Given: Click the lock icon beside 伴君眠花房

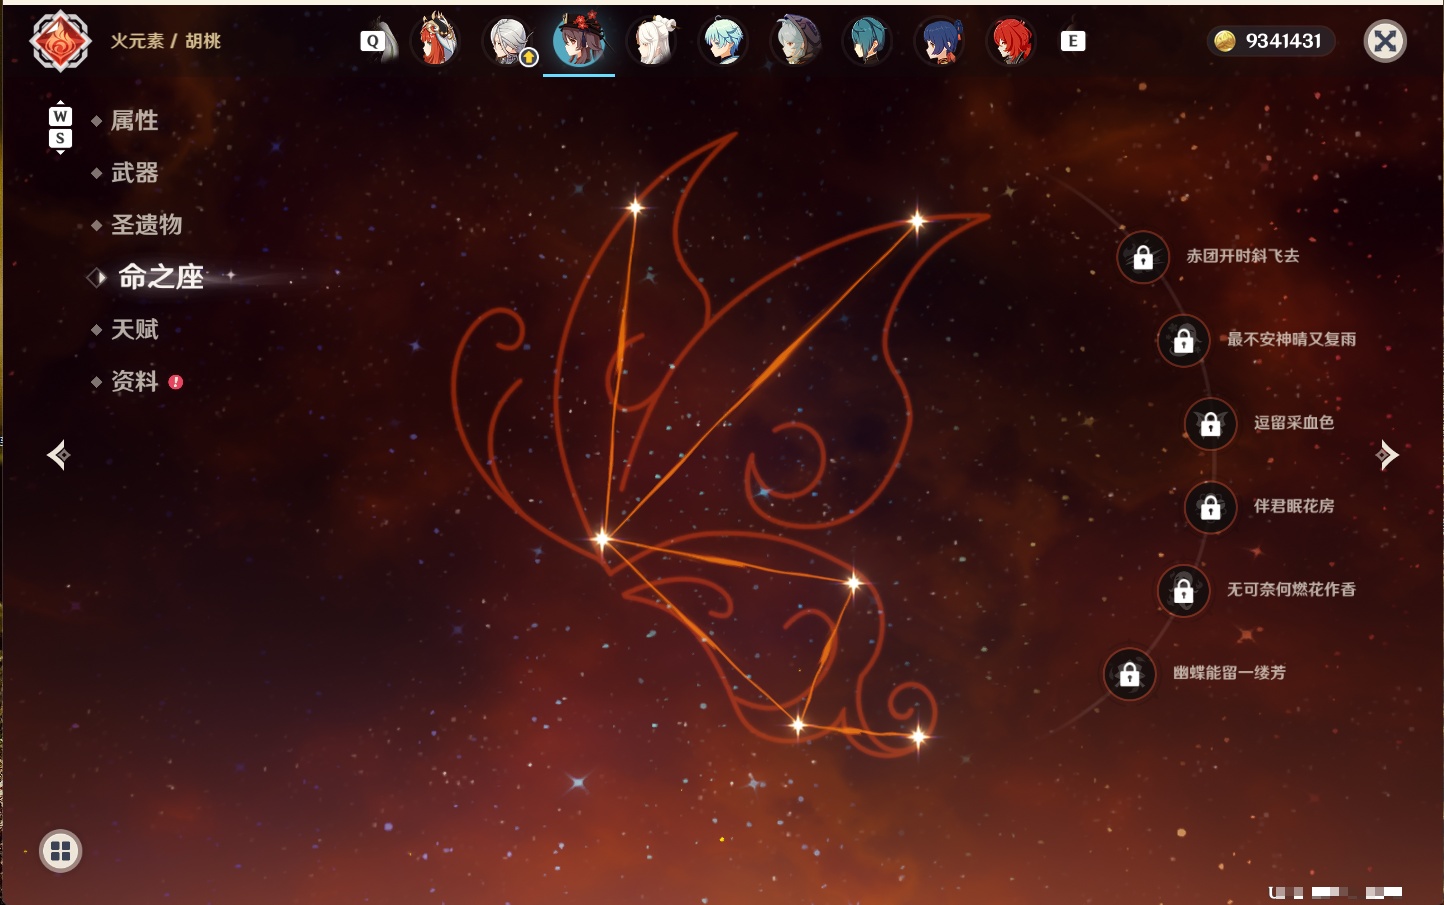Looking at the screenshot, I should [1211, 507].
